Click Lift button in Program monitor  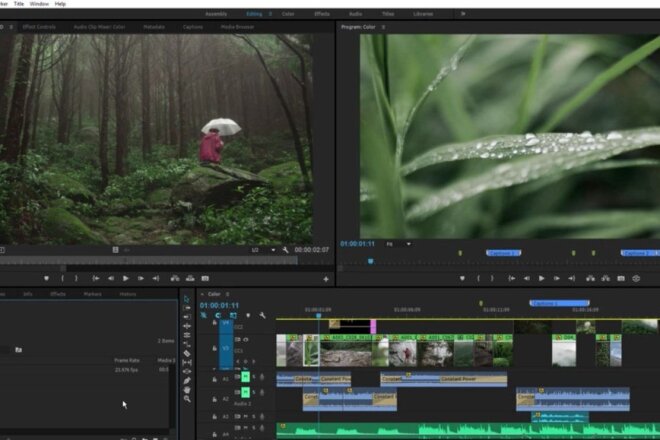pyautogui.click(x=590, y=278)
